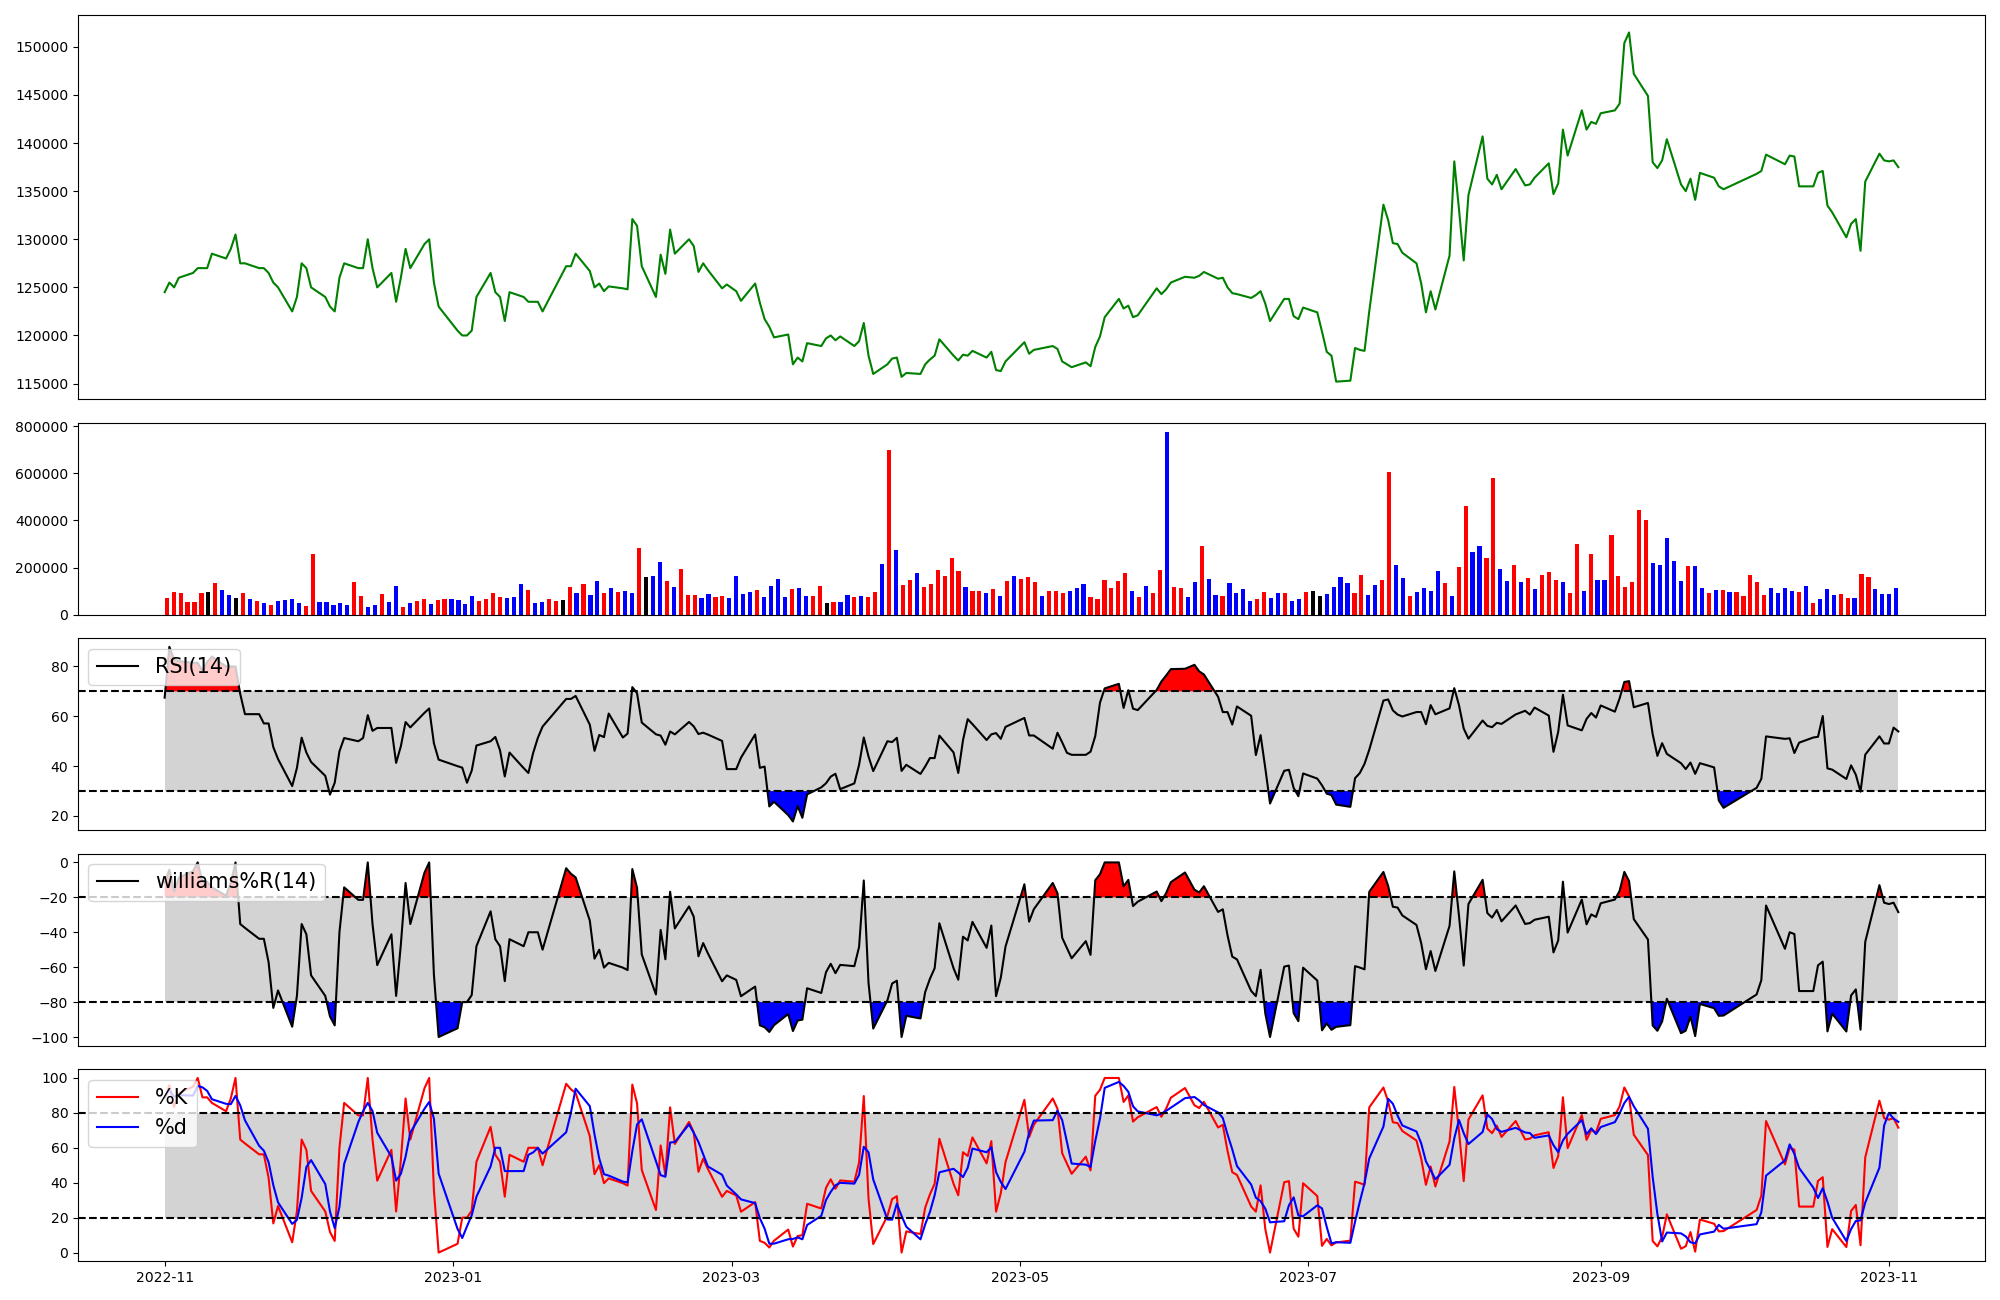The height and width of the screenshot is (1300, 2000).
Task: Click the RSI(14) legend label
Action: pyautogui.click(x=192, y=666)
